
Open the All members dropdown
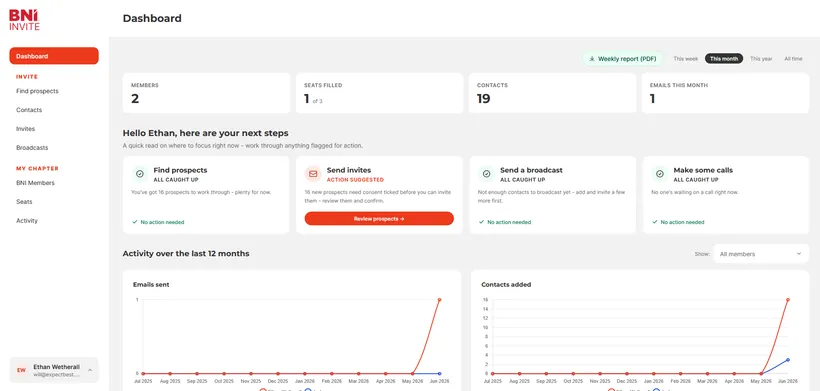761,254
